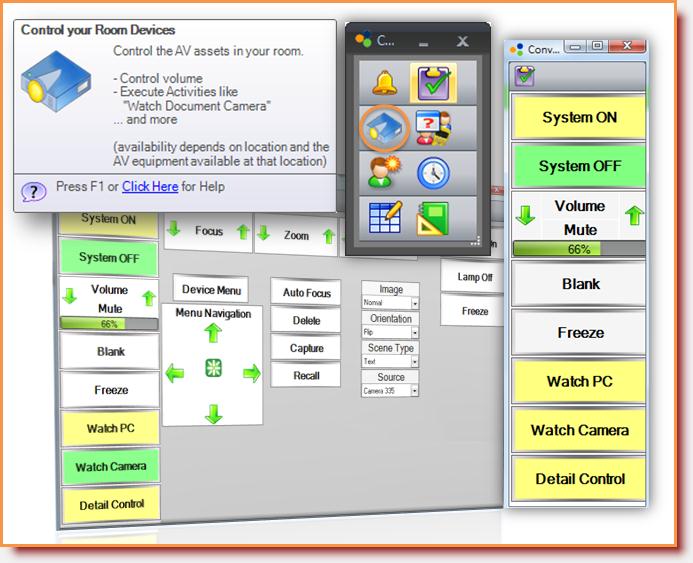Toggle Mute in back window
The width and height of the screenshot is (693, 563).
(x=110, y=308)
